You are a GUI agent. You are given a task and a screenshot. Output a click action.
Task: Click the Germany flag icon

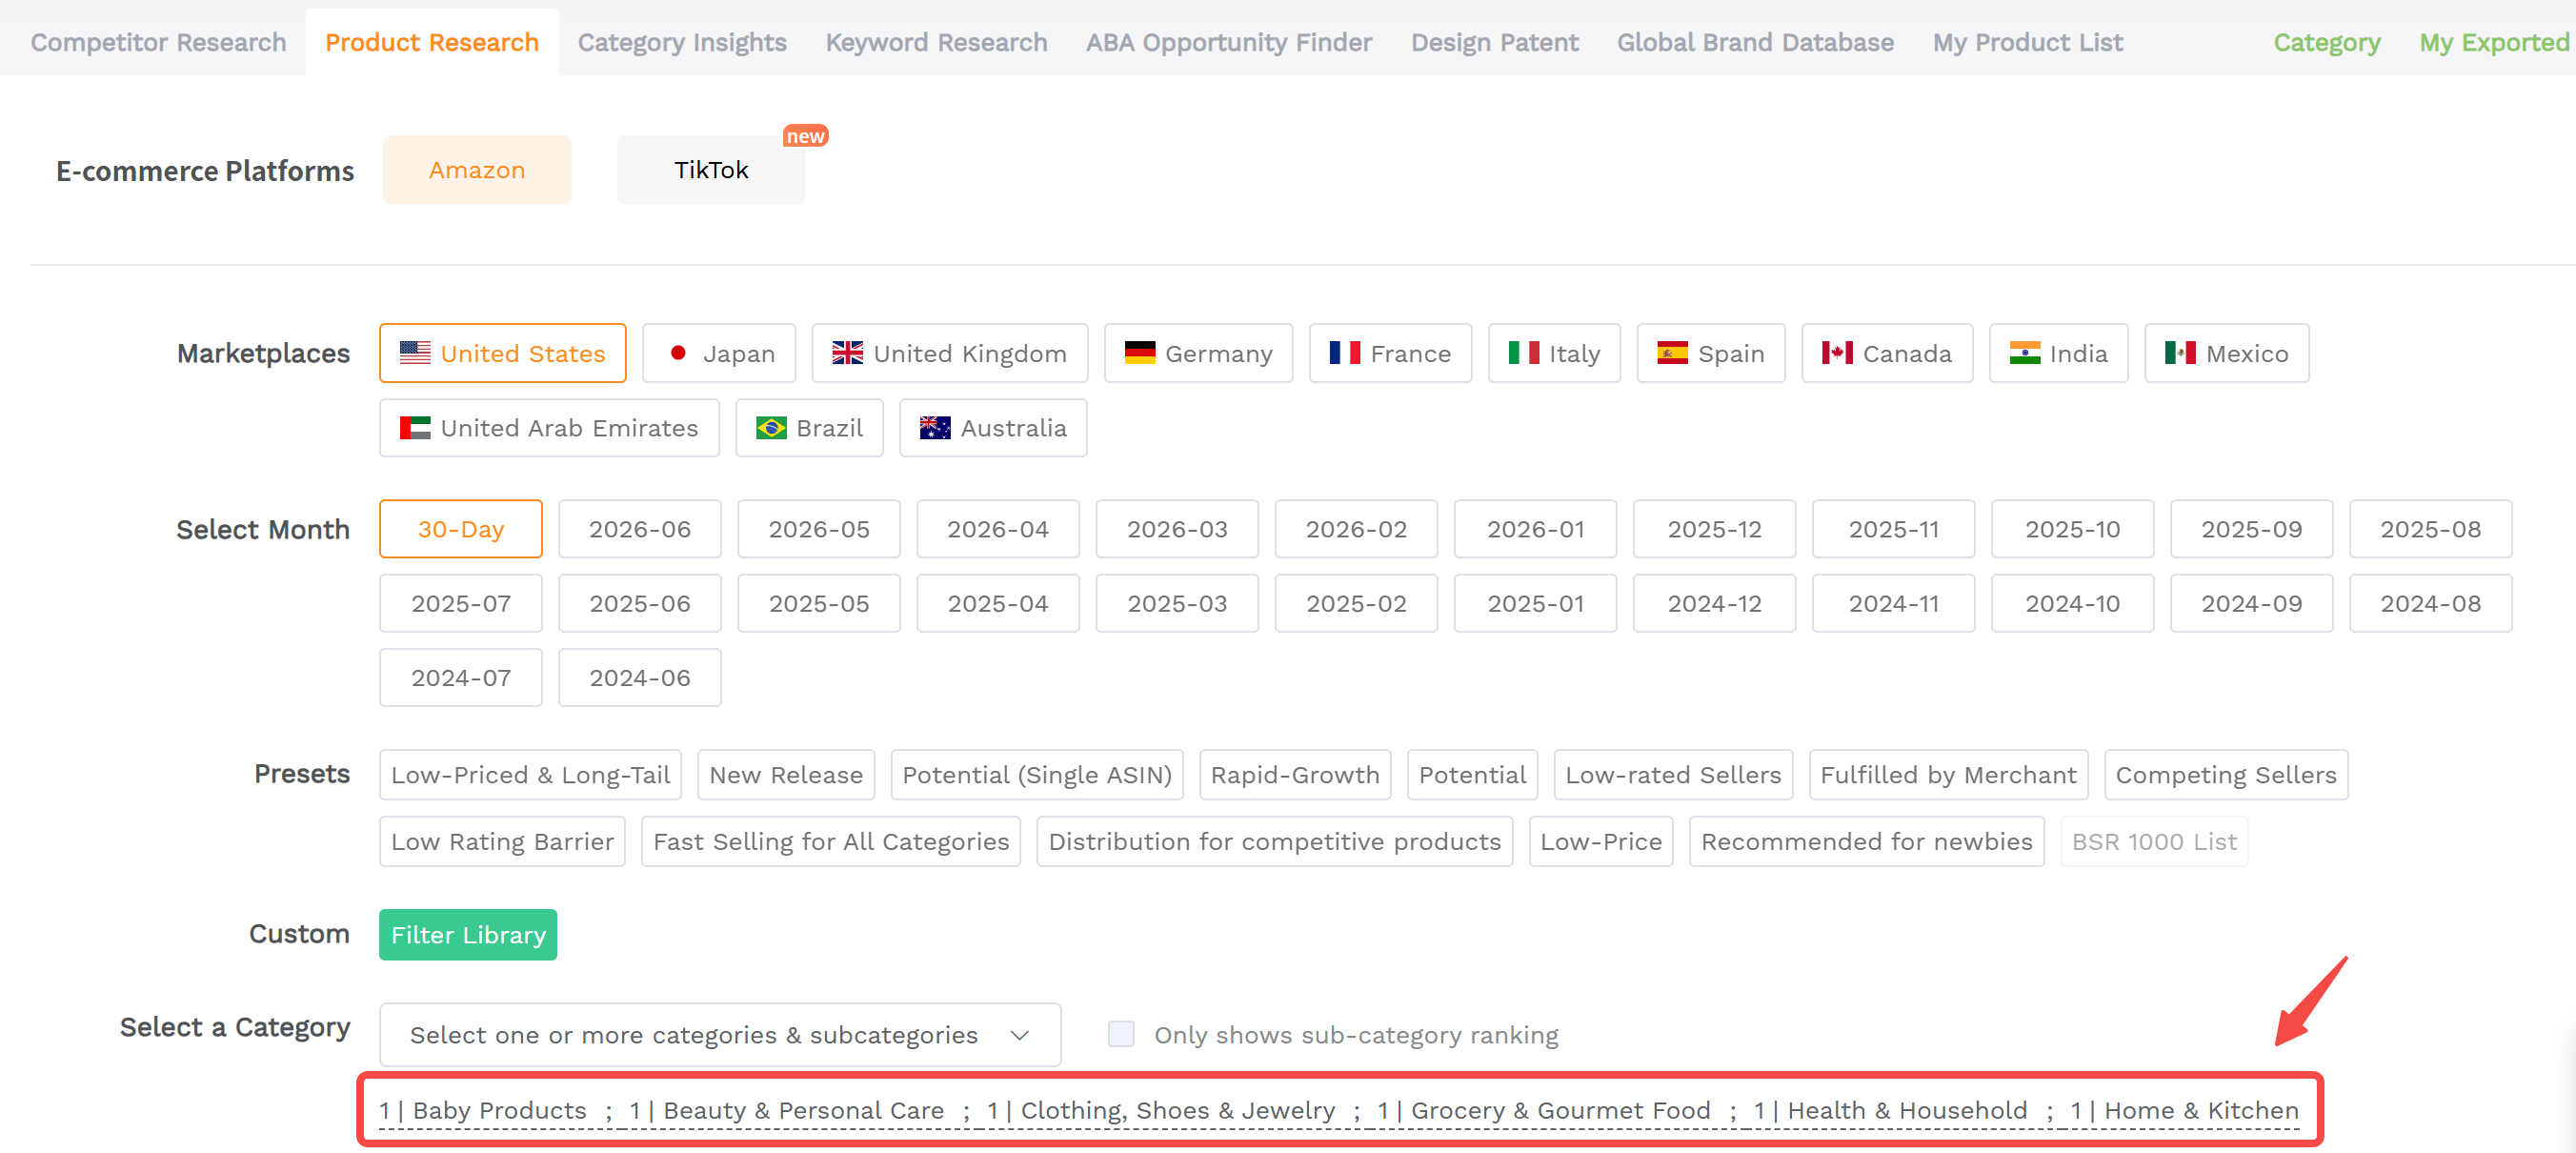point(1140,353)
